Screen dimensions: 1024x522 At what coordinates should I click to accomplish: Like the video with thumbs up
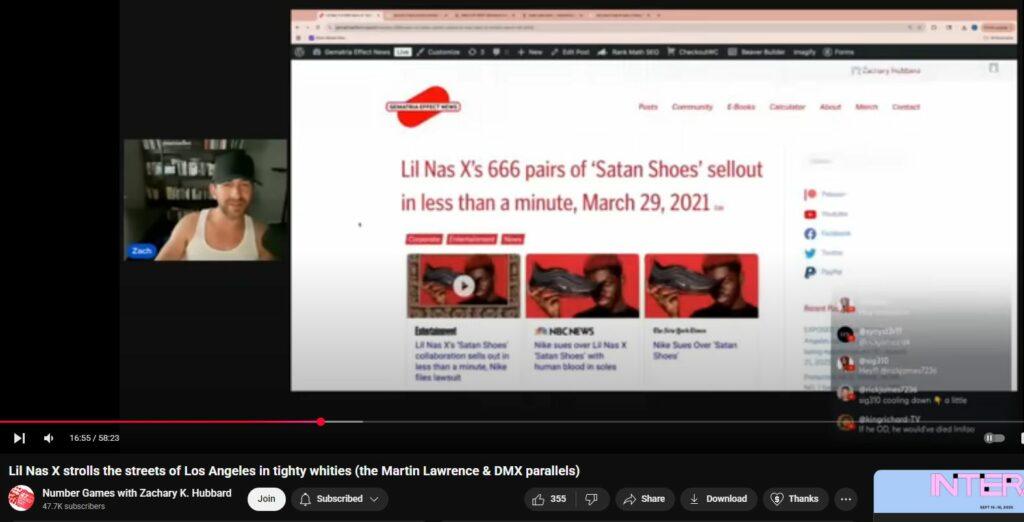[x=549, y=499]
